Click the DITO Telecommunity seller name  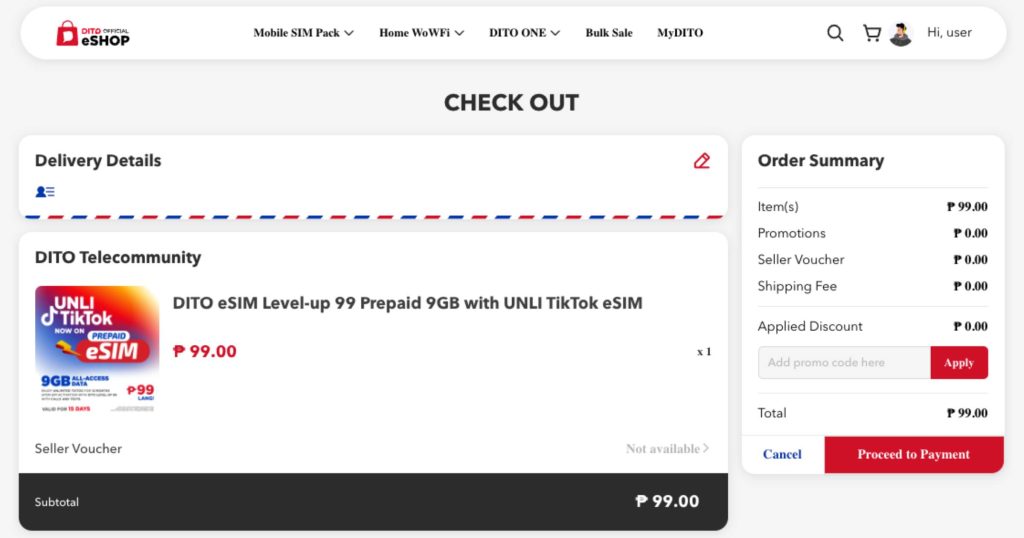tap(118, 257)
